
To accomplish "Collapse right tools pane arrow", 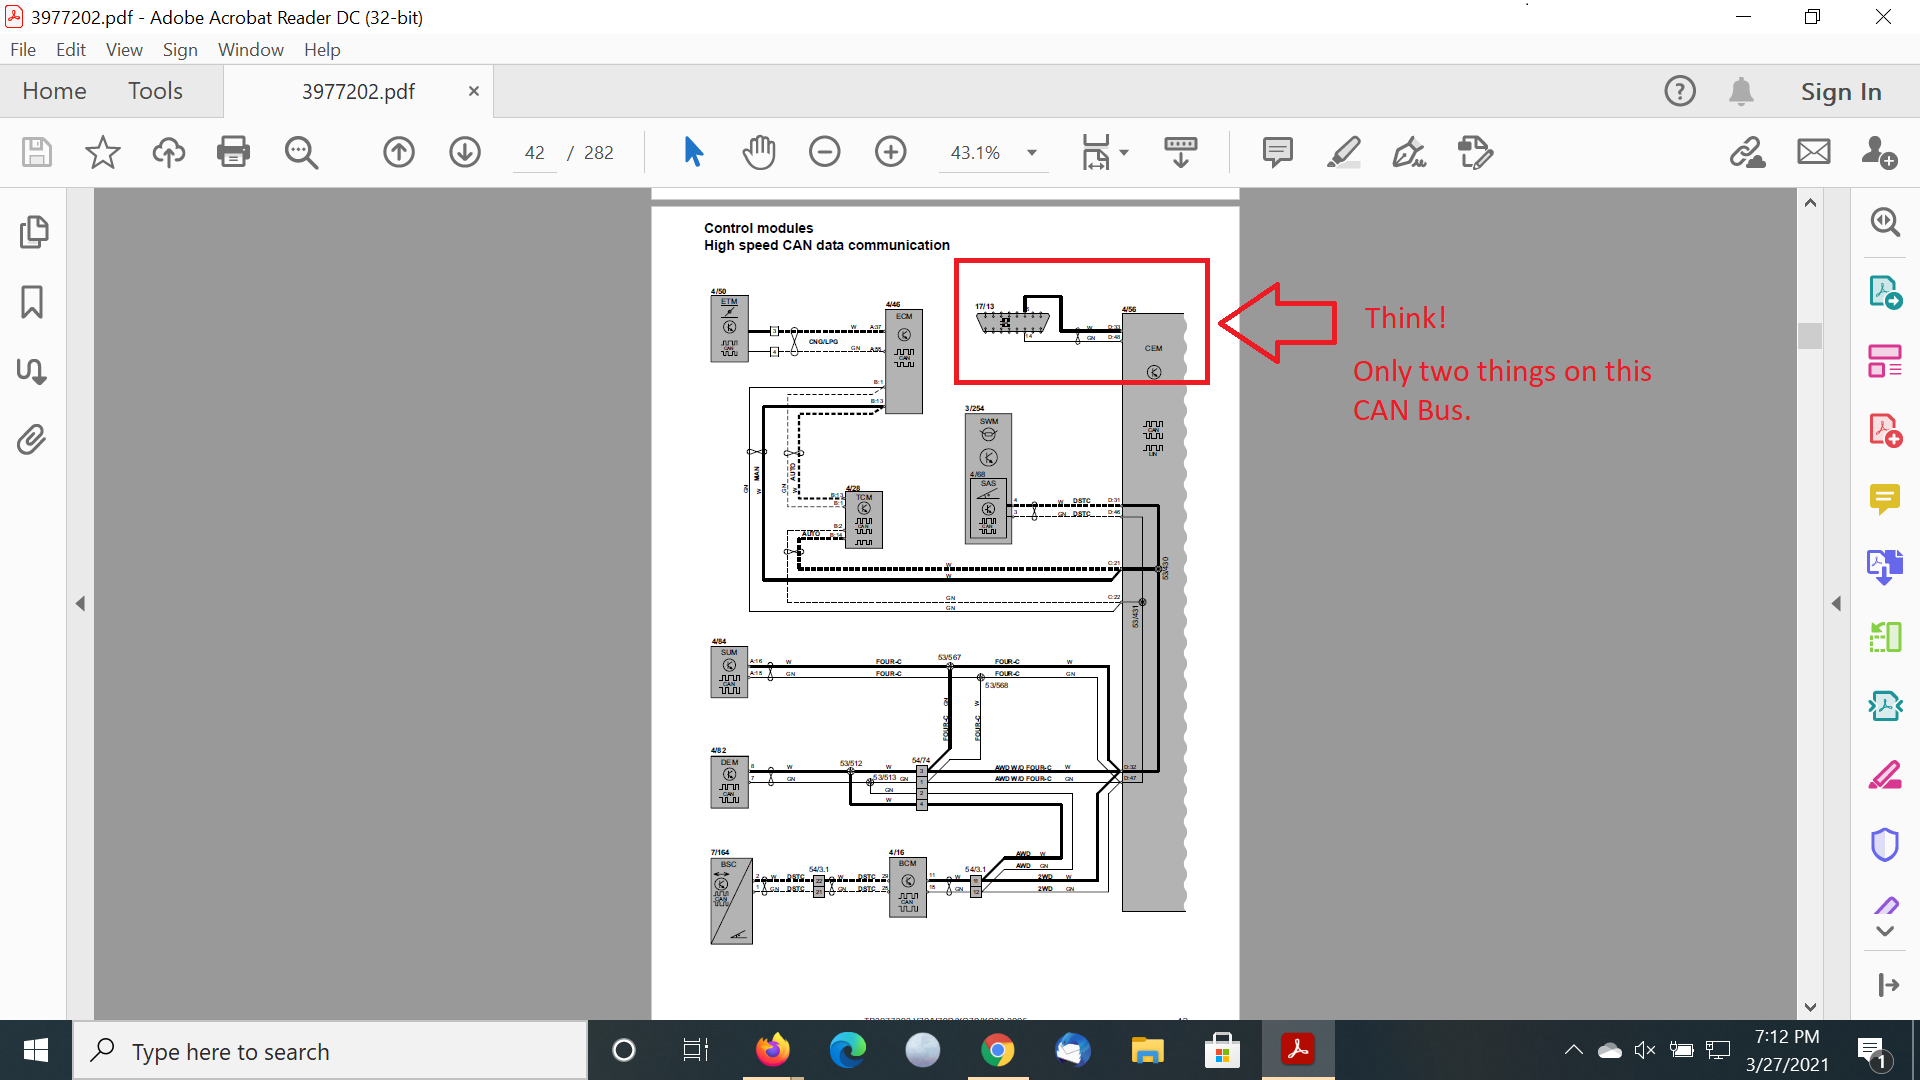I will [1836, 603].
